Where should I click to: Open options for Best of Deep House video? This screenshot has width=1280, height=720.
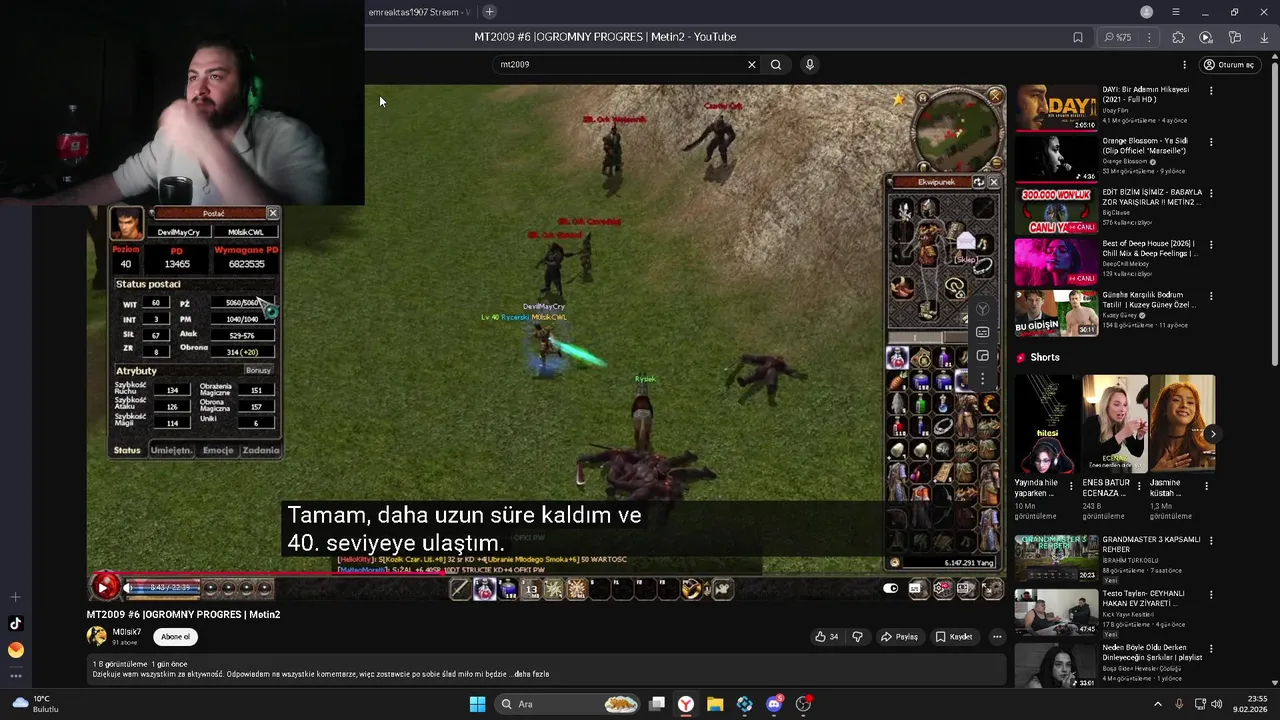(1211, 244)
